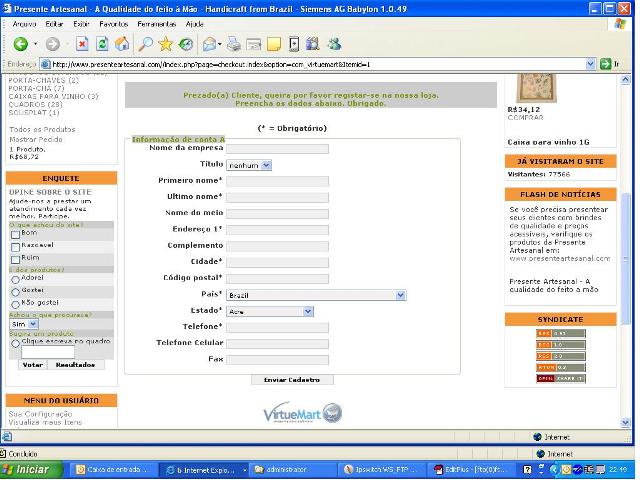This screenshot has width=640, height=480.
Task: Stop page loading with the red X icon
Action: 82,44
